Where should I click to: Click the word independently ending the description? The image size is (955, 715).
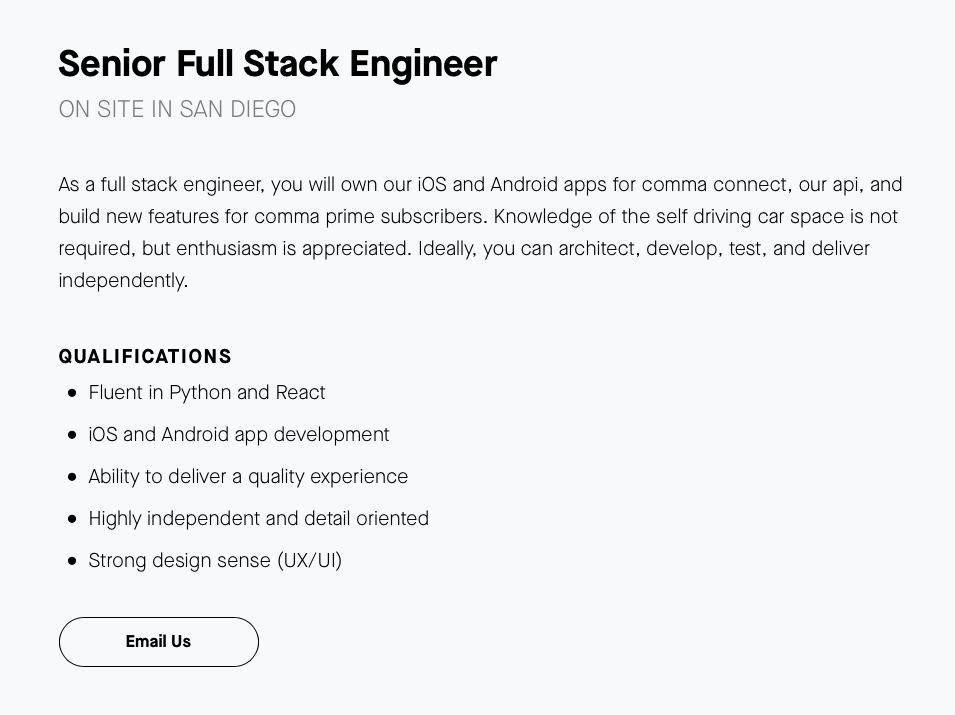click(122, 281)
